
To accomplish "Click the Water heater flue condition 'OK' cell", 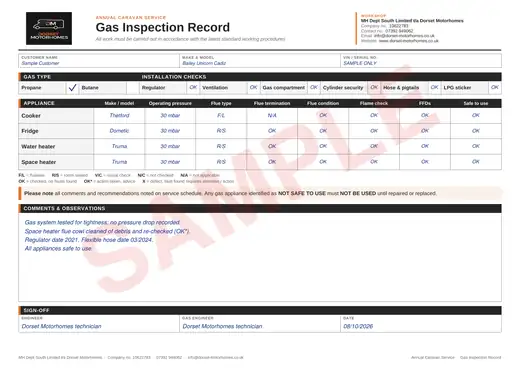I will click(x=323, y=146).
